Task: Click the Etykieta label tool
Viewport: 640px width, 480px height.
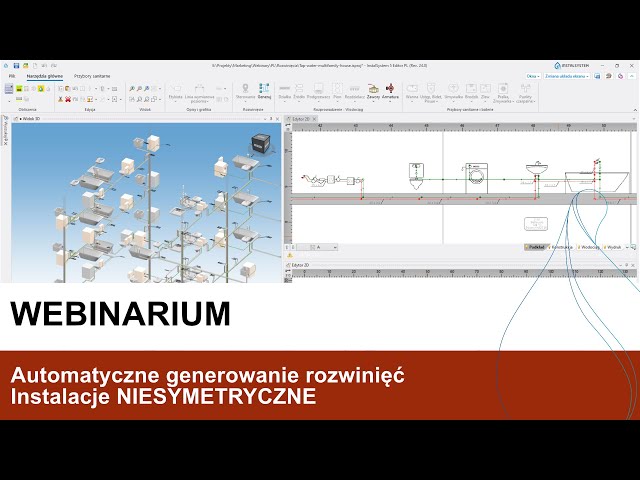Action: click(x=176, y=91)
